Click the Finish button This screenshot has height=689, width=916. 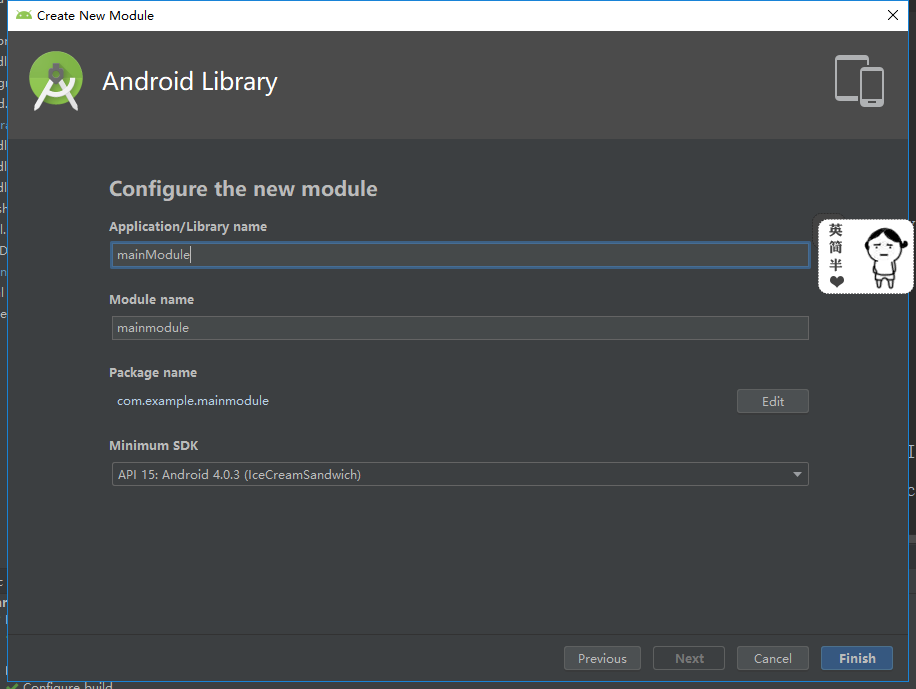[856, 658]
